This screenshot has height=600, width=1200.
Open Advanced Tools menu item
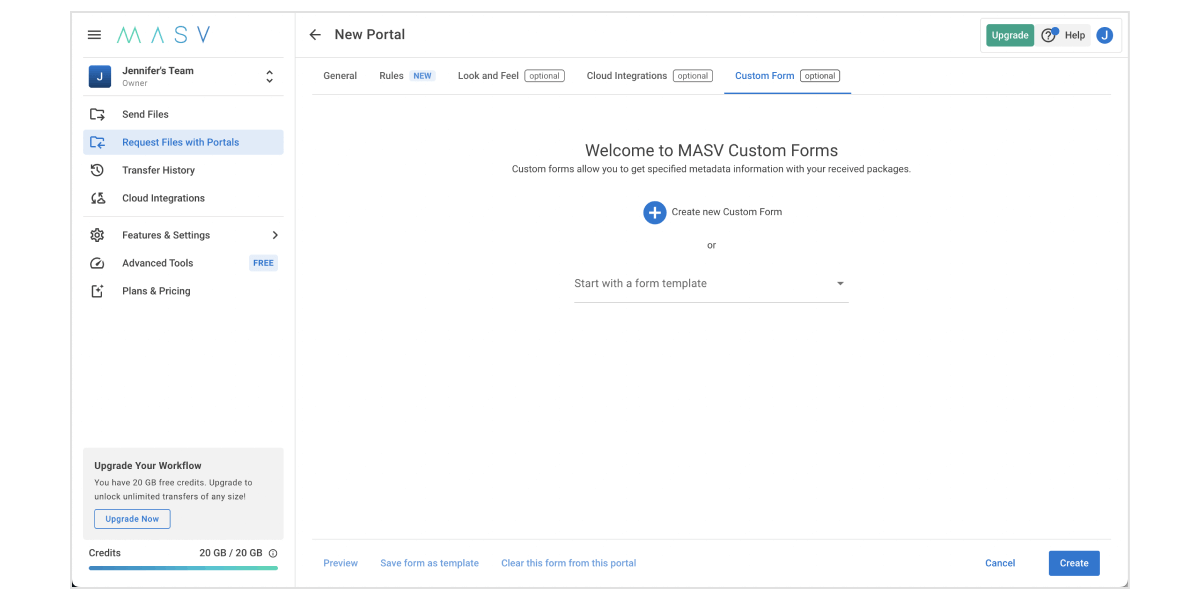pos(183,263)
